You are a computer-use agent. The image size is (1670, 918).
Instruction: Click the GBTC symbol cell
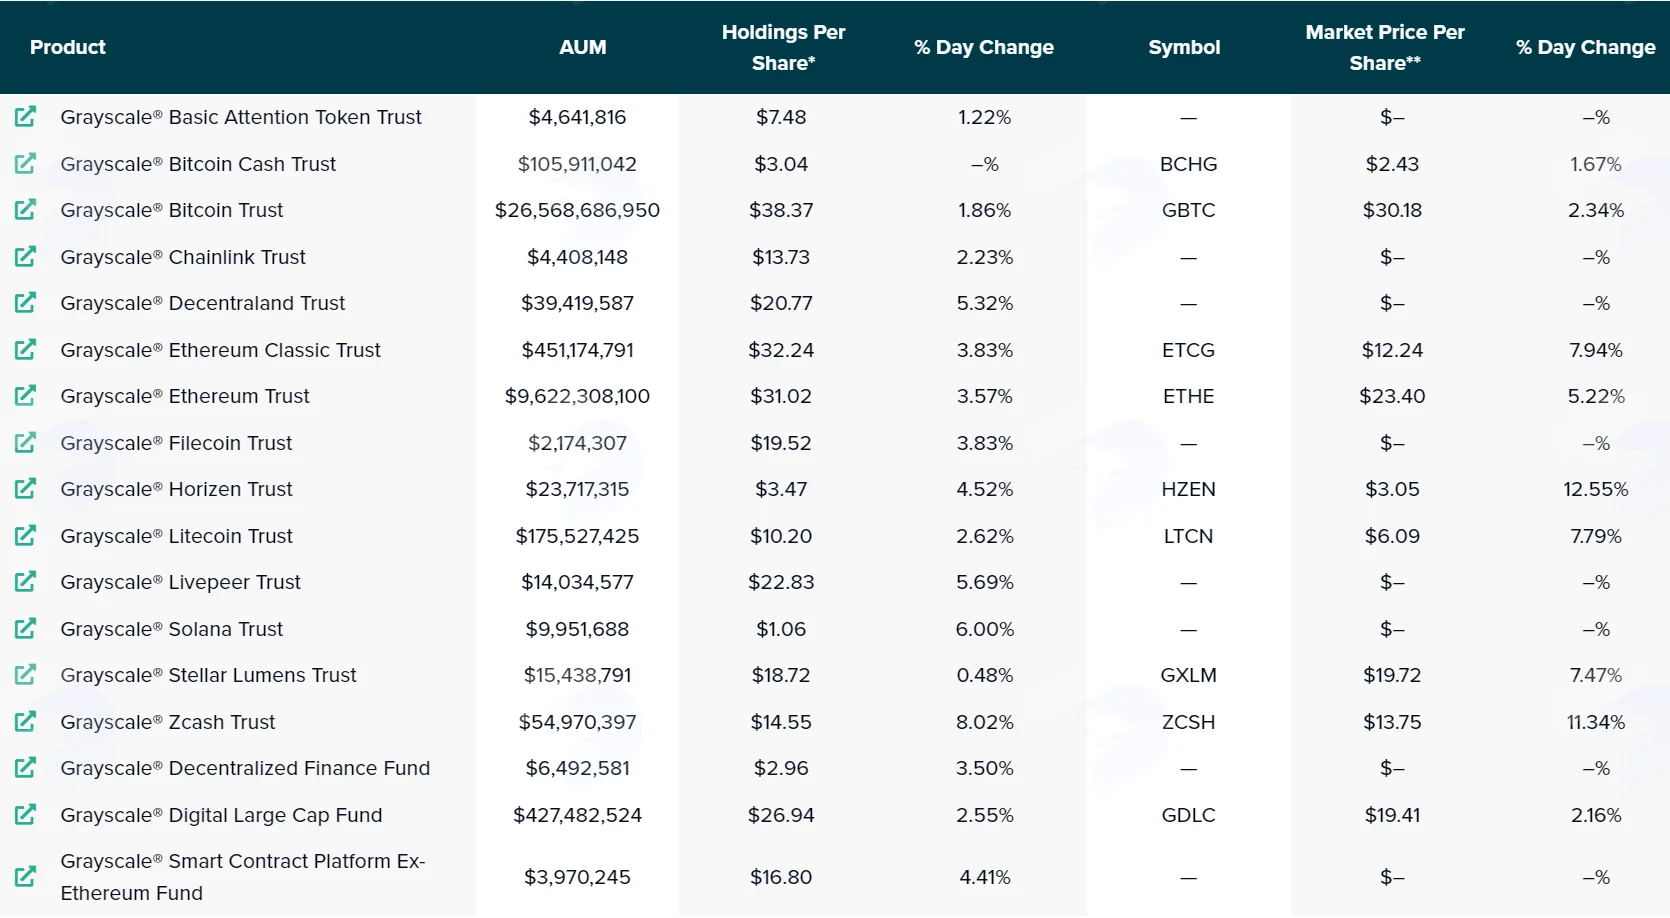click(1189, 210)
